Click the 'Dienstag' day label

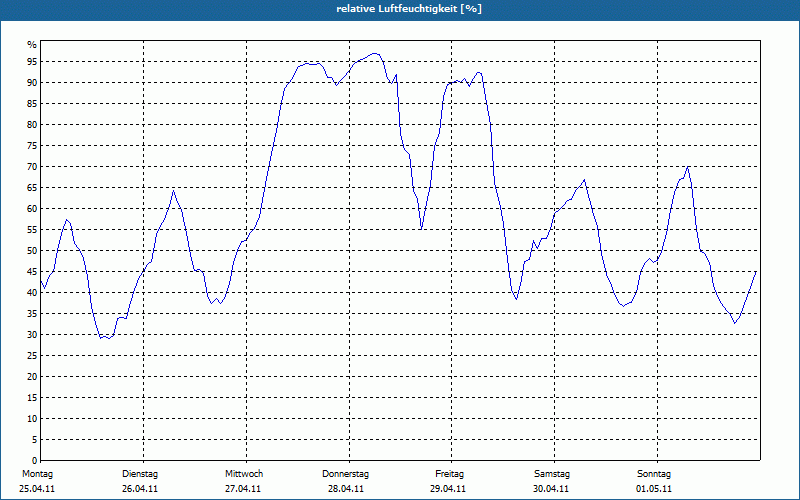[x=140, y=474]
